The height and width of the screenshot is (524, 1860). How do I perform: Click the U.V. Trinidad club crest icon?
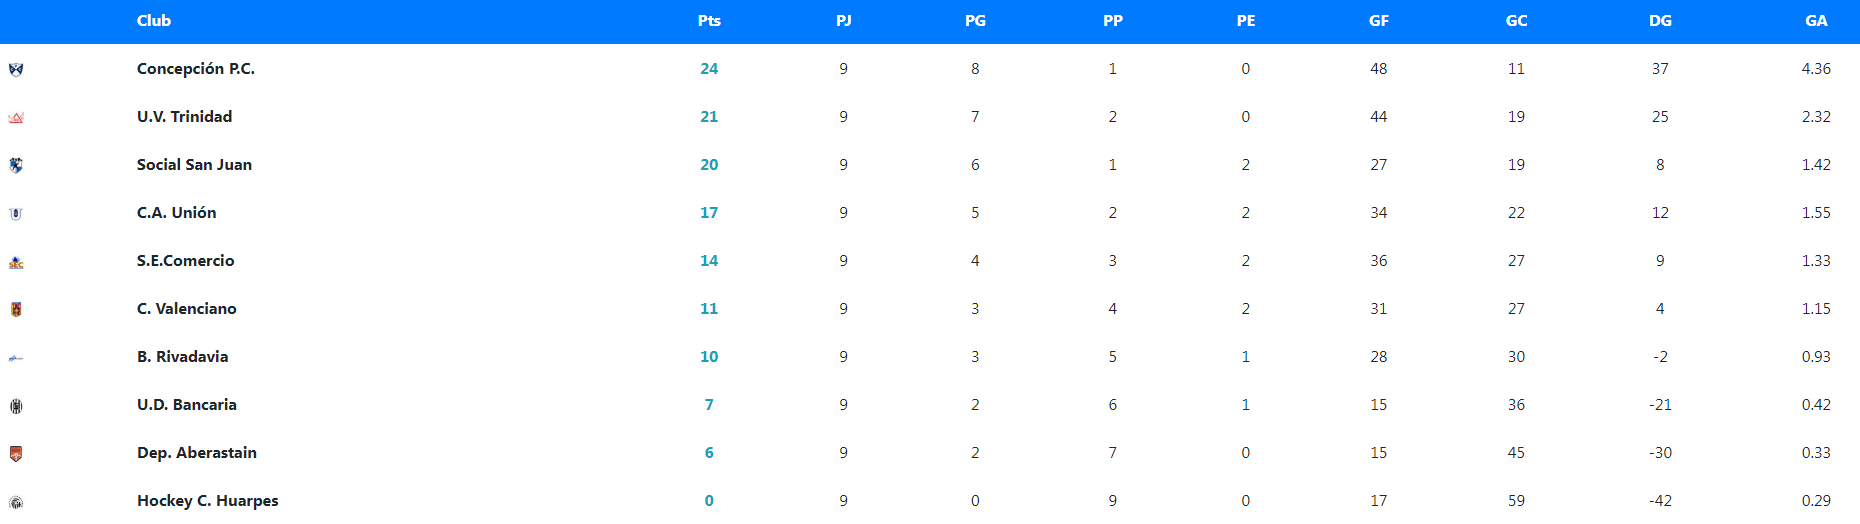pos(16,118)
